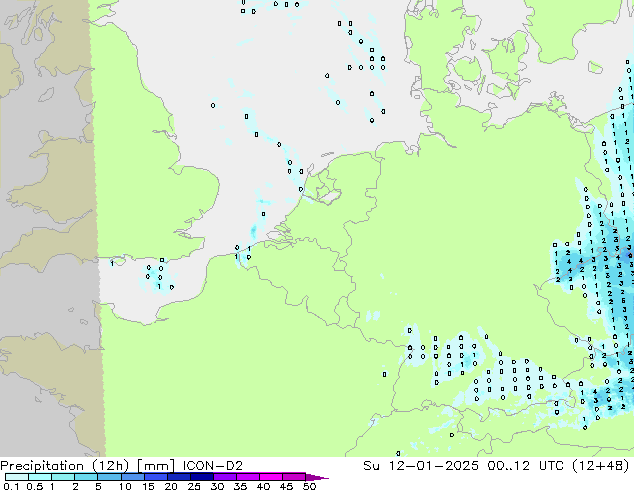Click the 20–25 mm legend color swatch
This screenshot has width=634, height=490.
click(179, 477)
